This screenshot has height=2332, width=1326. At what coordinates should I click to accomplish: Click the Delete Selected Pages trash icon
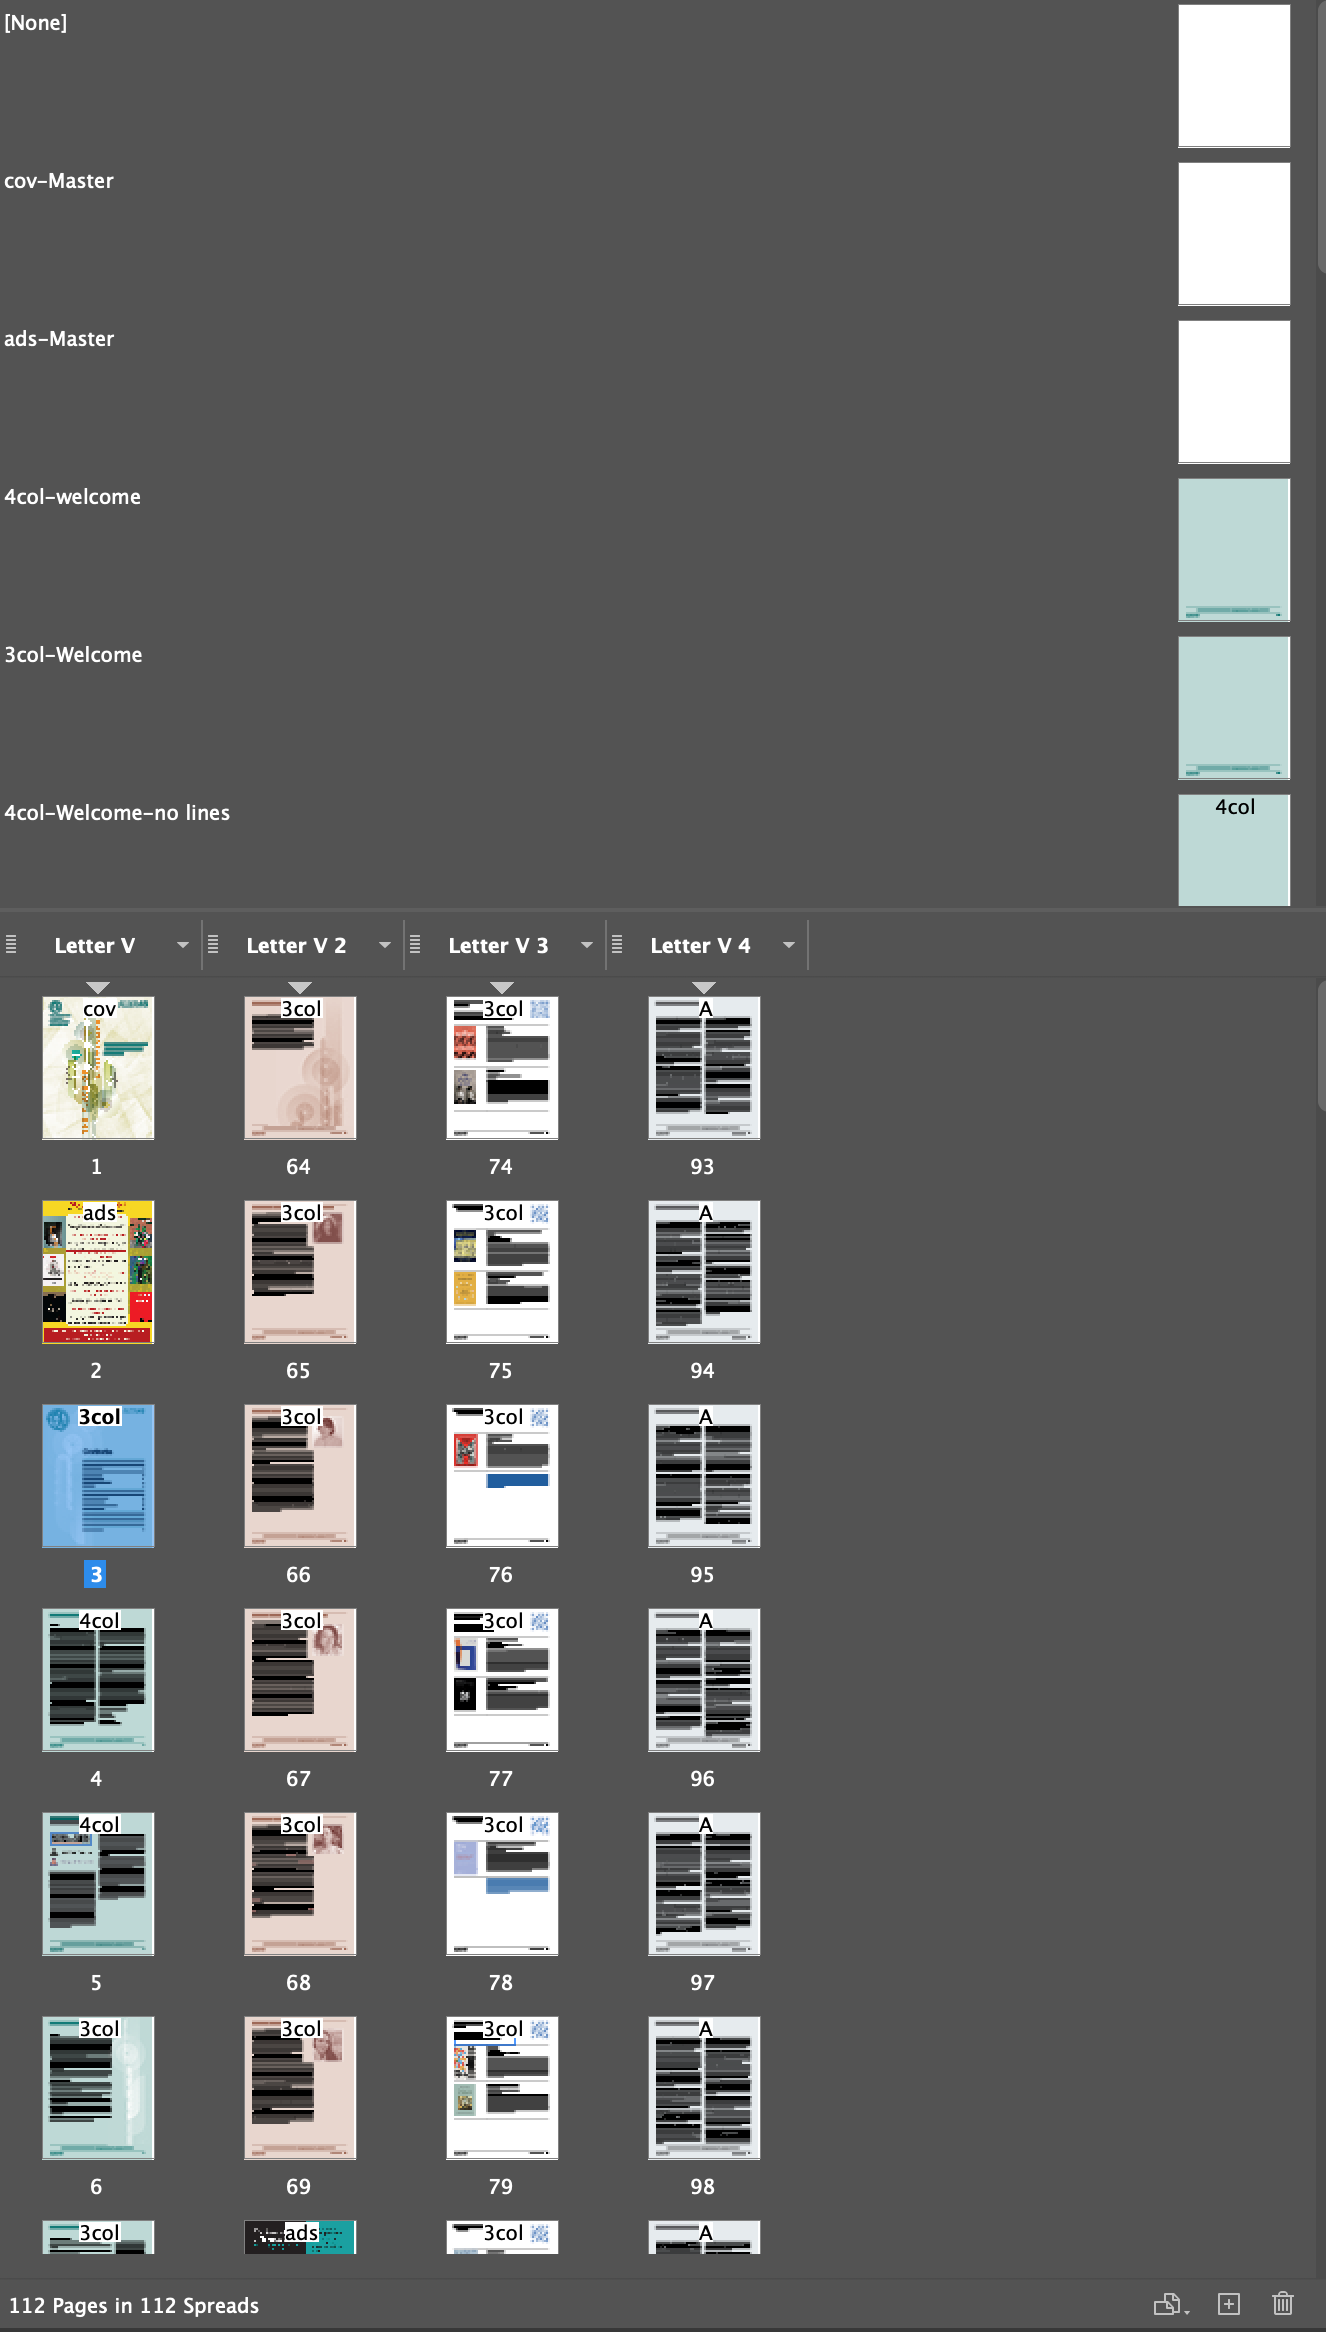[x=1283, y=2304]
